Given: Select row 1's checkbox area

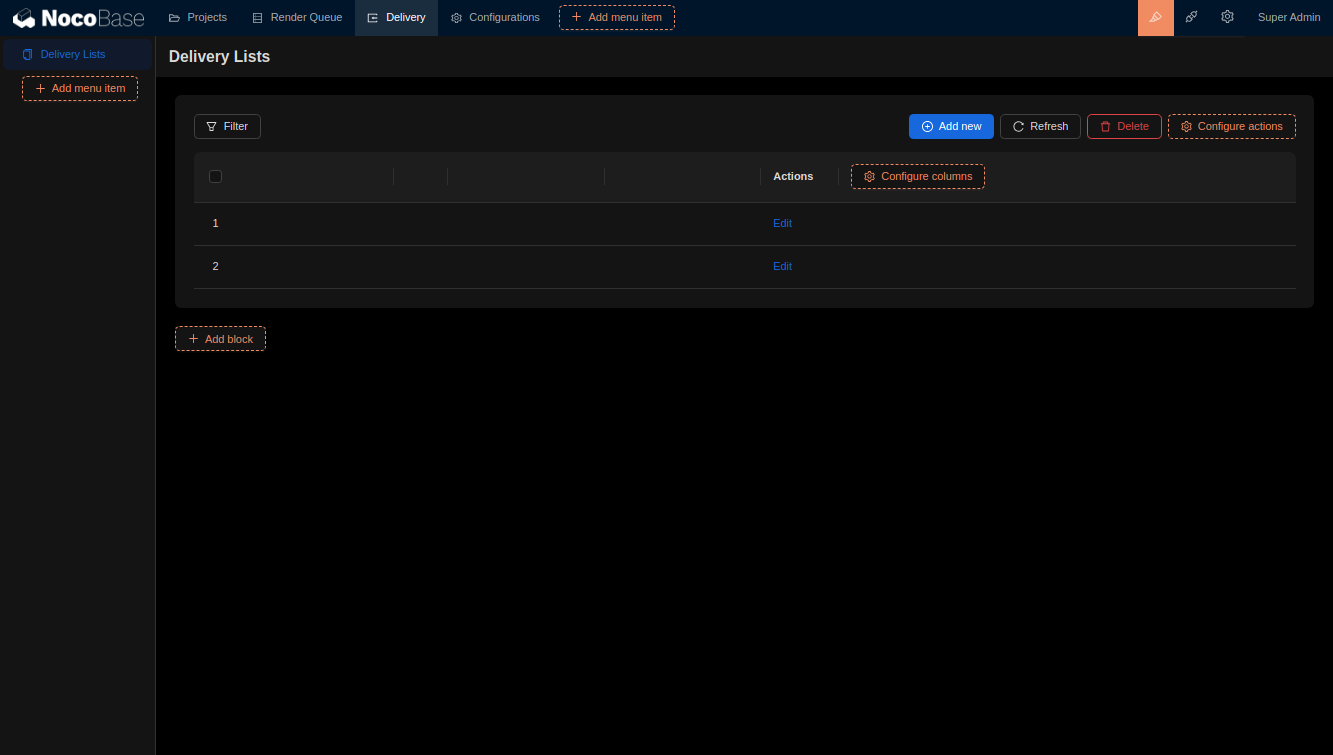Looking at the screenshot, I should click(215, 223).
